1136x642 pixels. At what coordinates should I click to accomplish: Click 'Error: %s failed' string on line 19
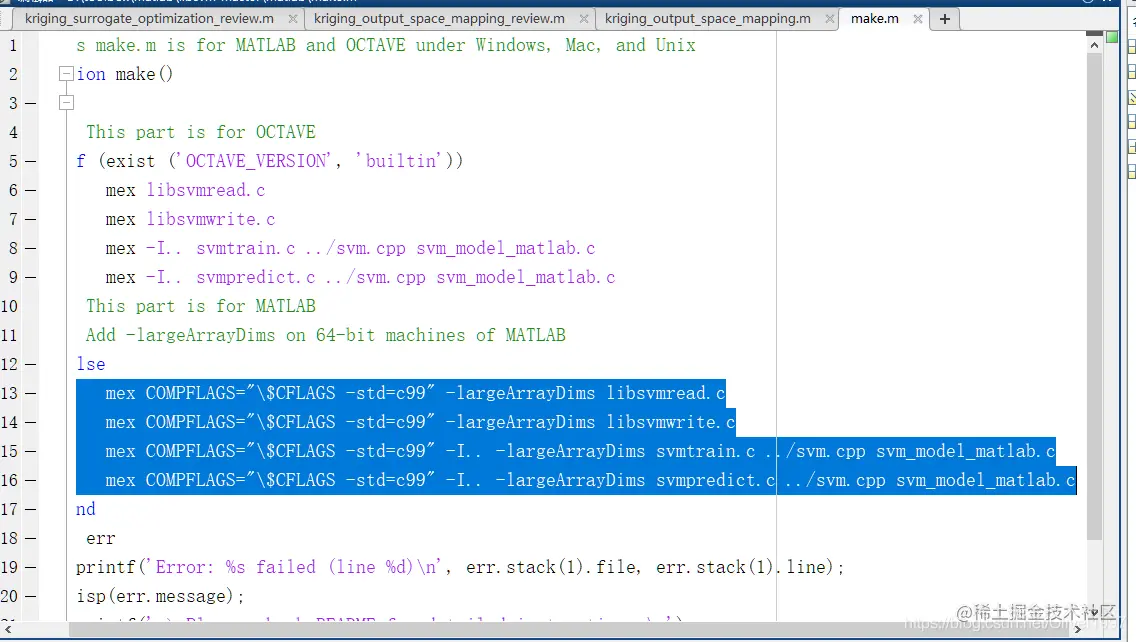click(x=235, y=567)
